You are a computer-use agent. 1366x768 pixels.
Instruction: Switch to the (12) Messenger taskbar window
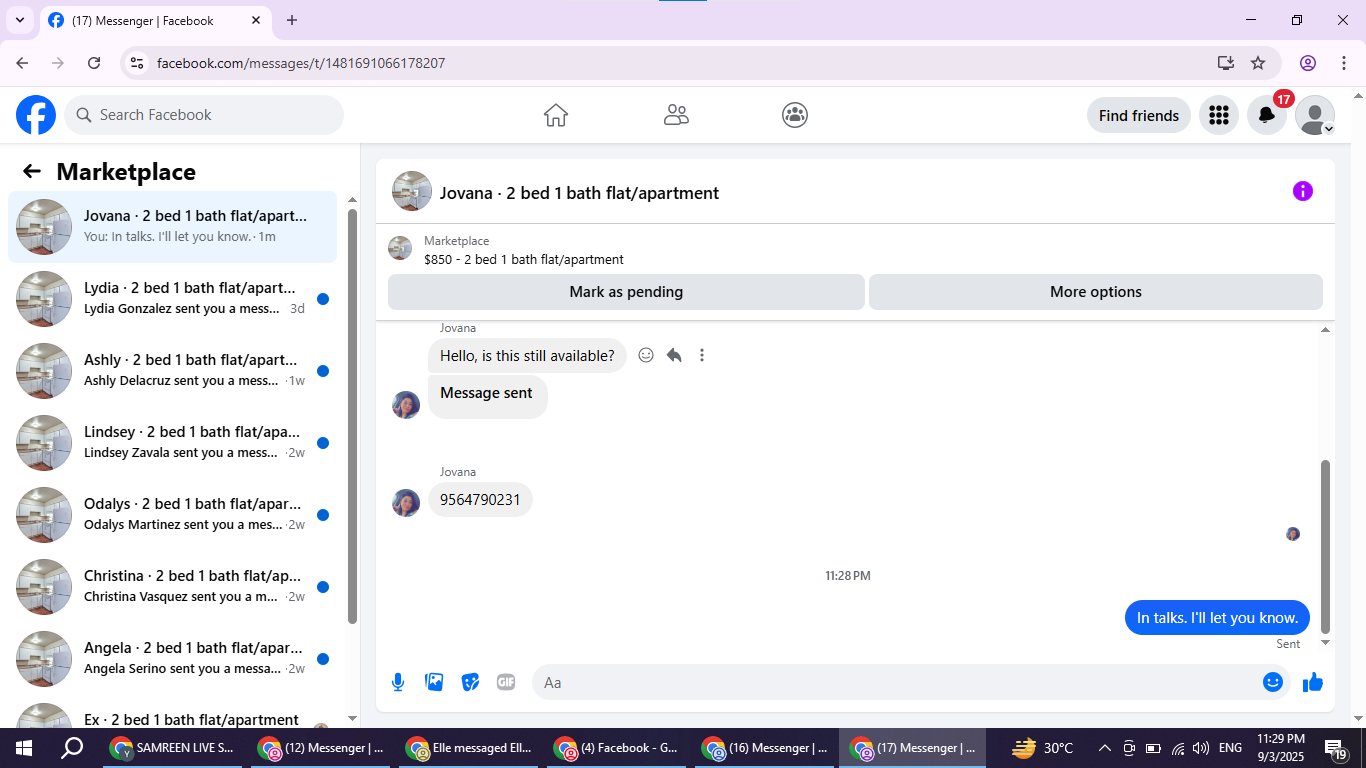click(x=321, y=748)
